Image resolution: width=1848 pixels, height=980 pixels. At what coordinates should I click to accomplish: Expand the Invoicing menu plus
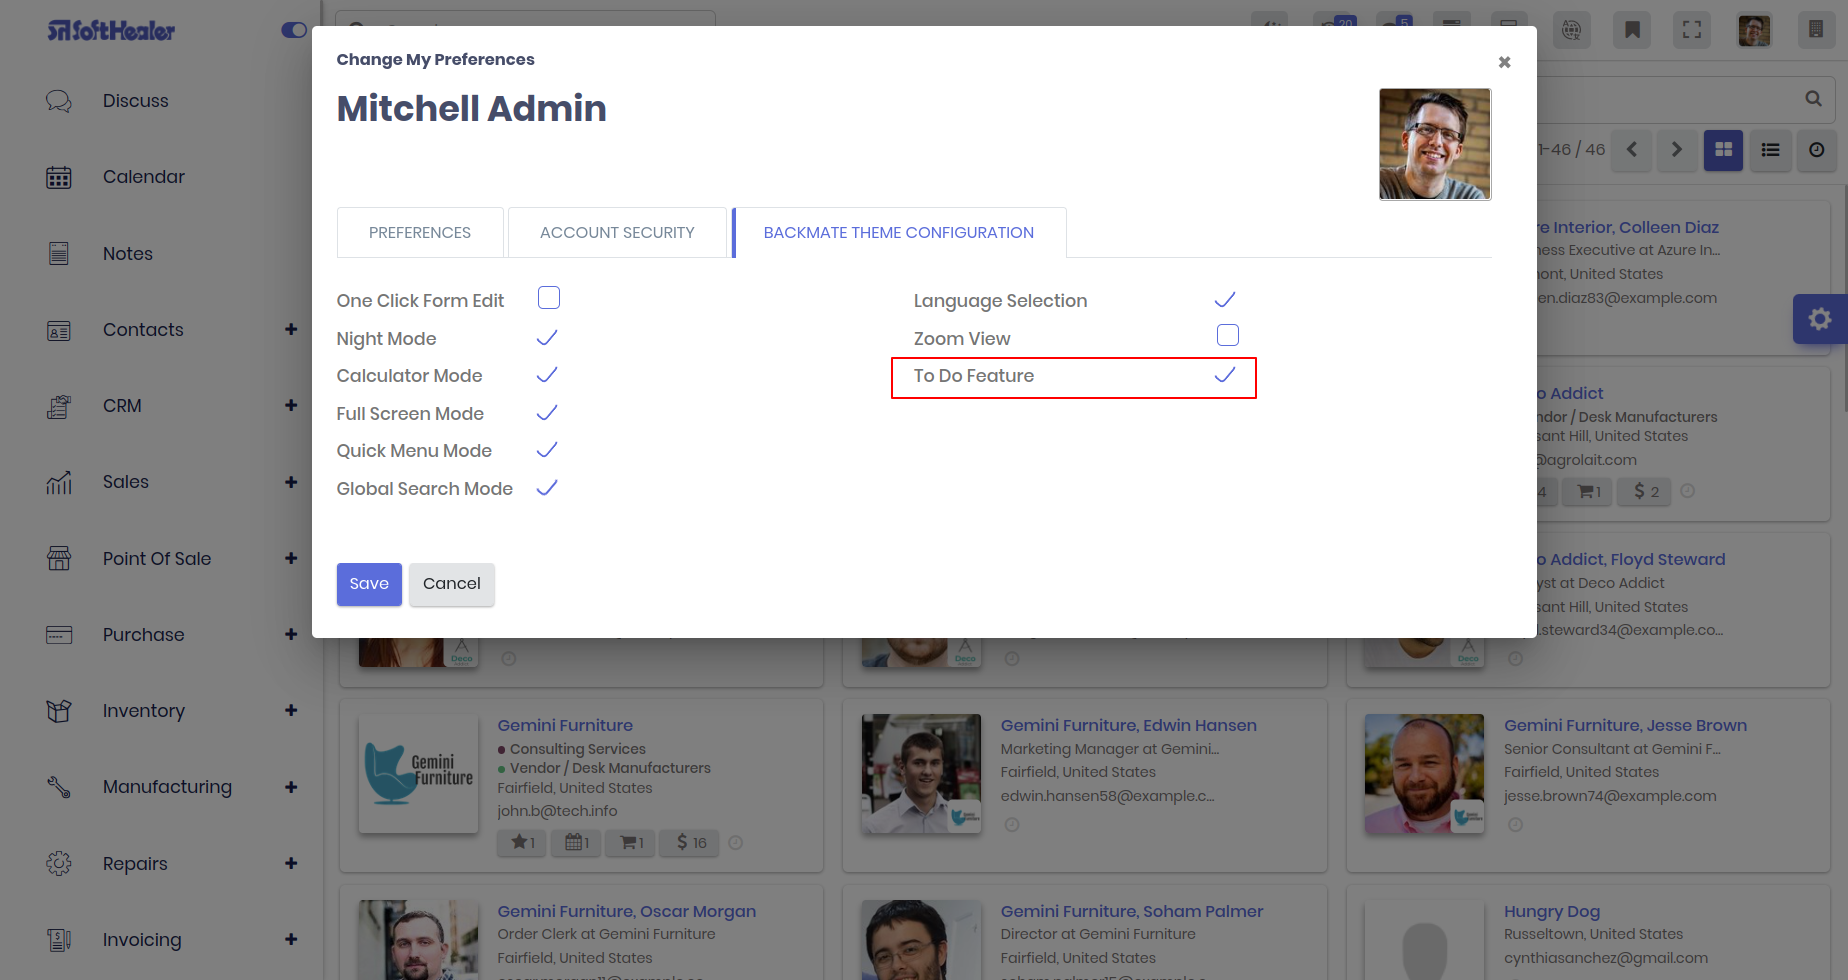coord(291,939)
